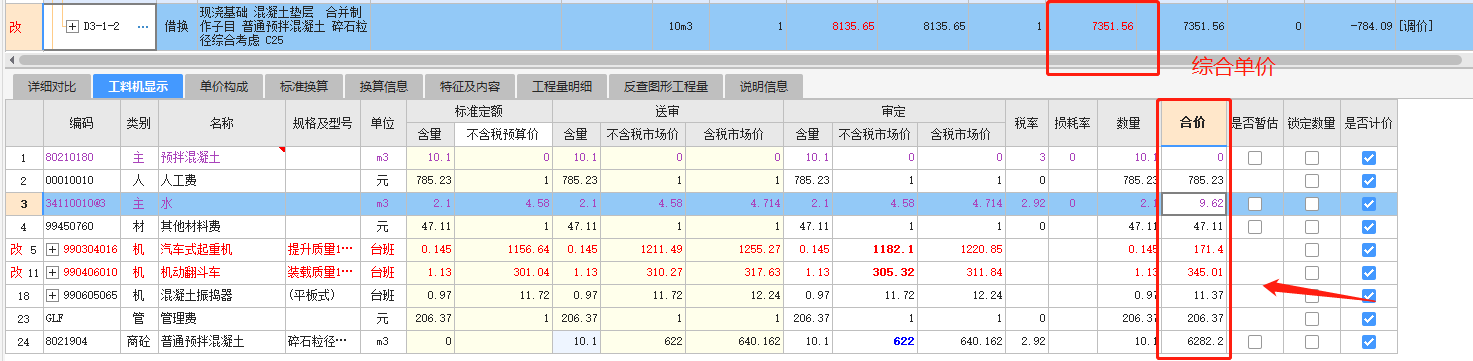Screen dimensions: 1473x361
Task: Show the 反查图形工程量 tab
Action: click(x=666, y=86)
